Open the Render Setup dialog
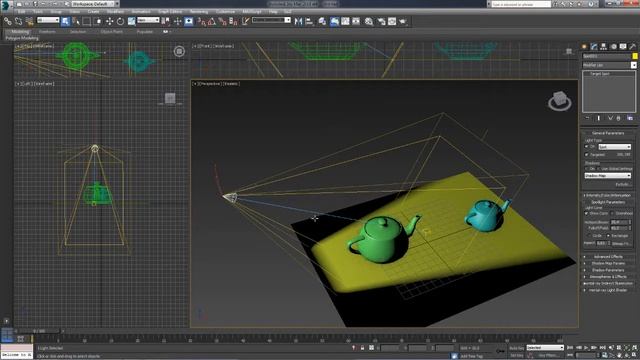 point(381,21)
